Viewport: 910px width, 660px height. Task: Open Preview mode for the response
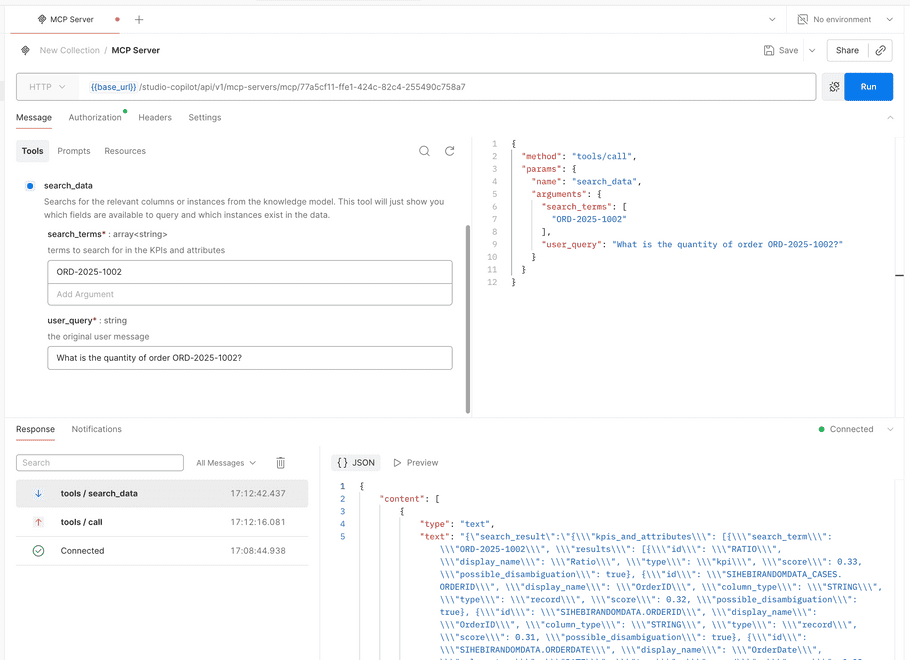tap(414, 462)
